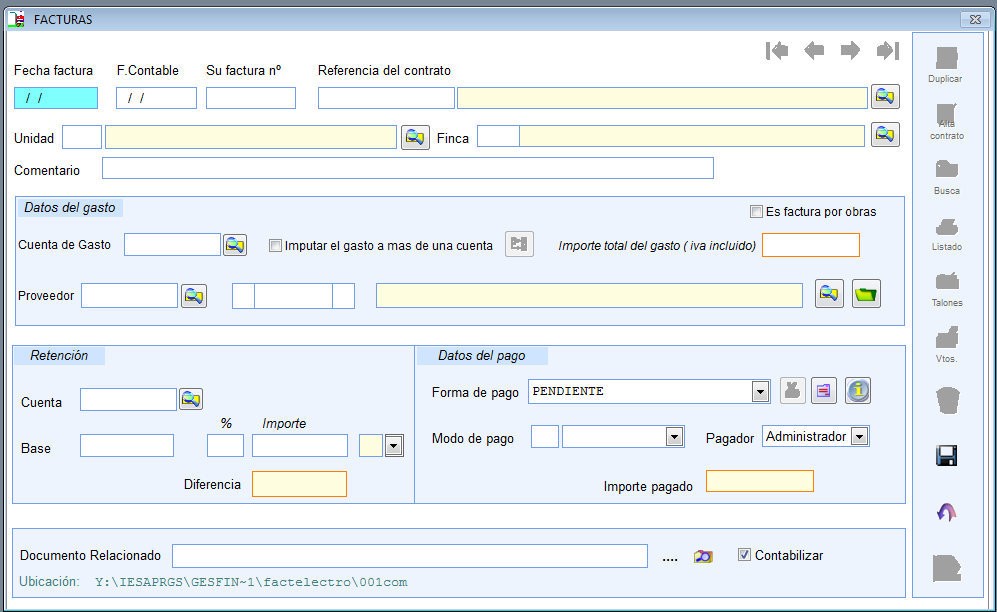Open lookup for Referencia del contrato
Image resolution: width=997 pixels, height=612 pixels.
click(x=884, y=97)
